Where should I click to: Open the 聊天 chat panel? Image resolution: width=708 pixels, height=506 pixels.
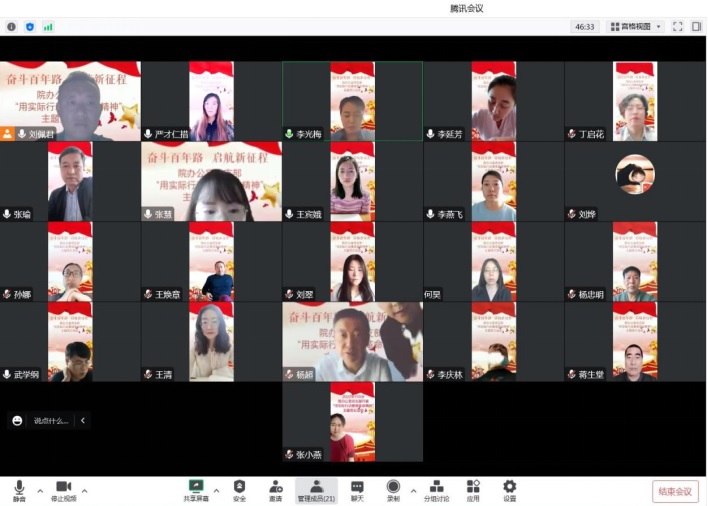click(357, 491)
